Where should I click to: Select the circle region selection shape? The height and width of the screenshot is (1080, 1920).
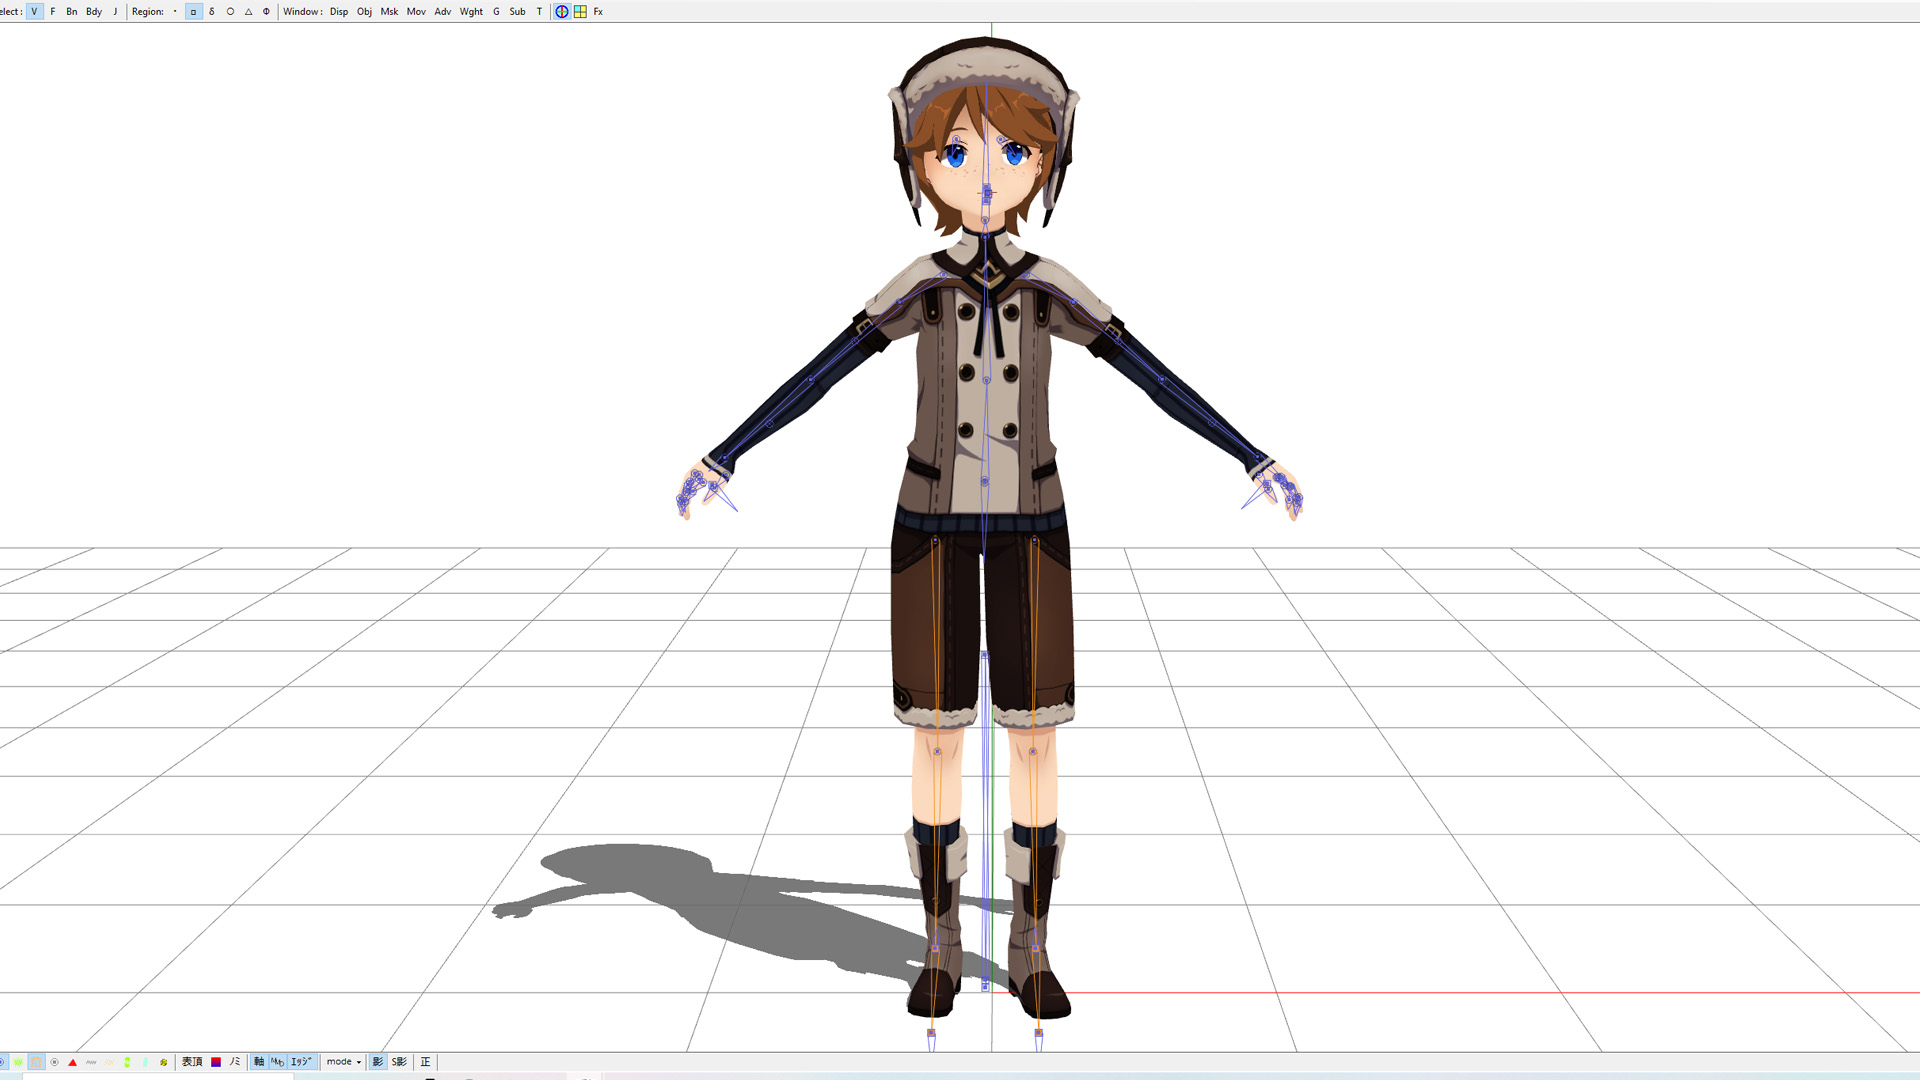tap(229, 11)
